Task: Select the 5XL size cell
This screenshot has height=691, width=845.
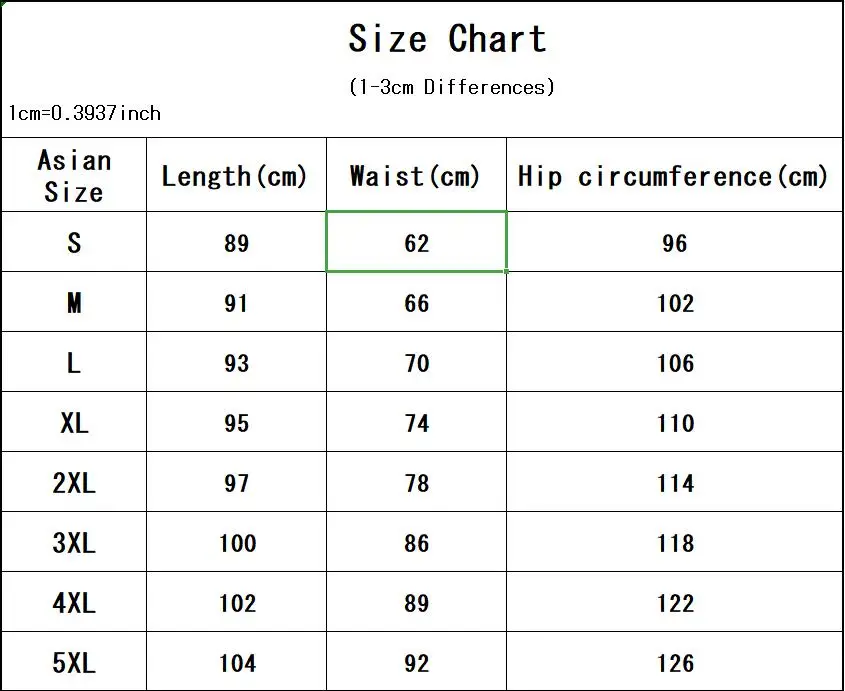Action: tap(74, 662)
